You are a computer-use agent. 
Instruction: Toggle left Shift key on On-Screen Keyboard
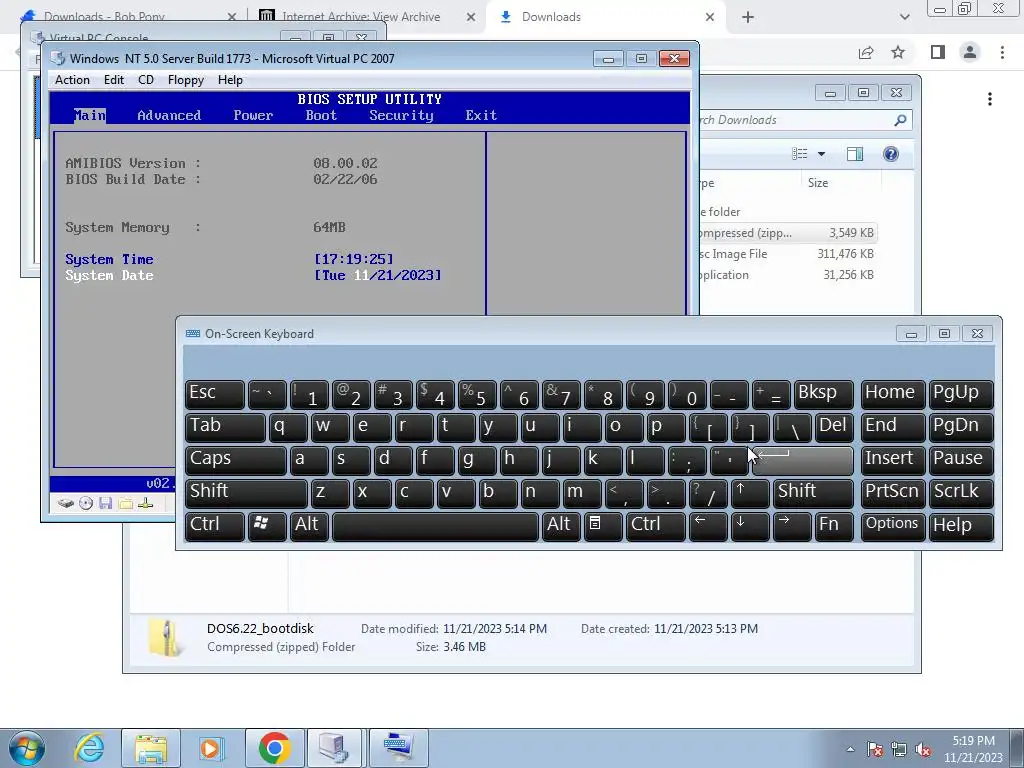(246, 493)
